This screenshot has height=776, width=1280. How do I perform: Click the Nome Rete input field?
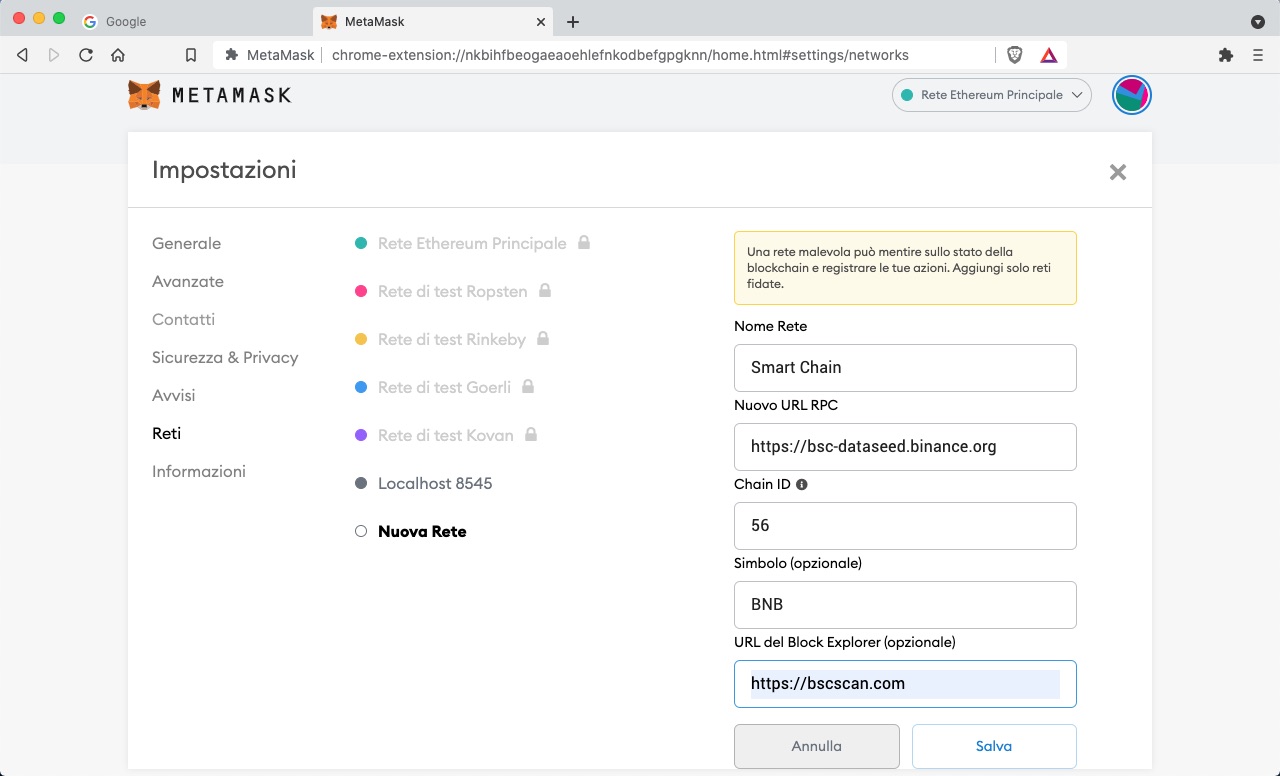[905, 367]
